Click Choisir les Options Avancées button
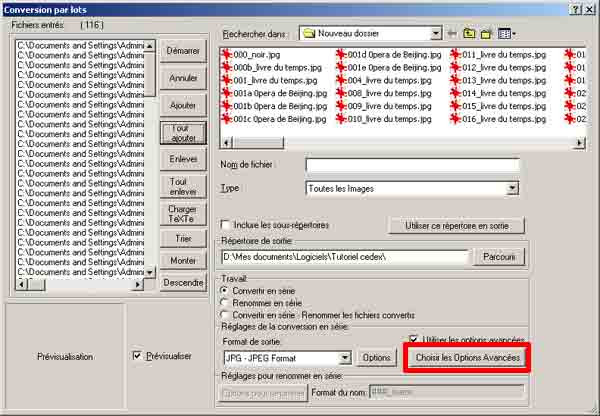This screenshot has width=600, height=416. click(x=469, y=358)
